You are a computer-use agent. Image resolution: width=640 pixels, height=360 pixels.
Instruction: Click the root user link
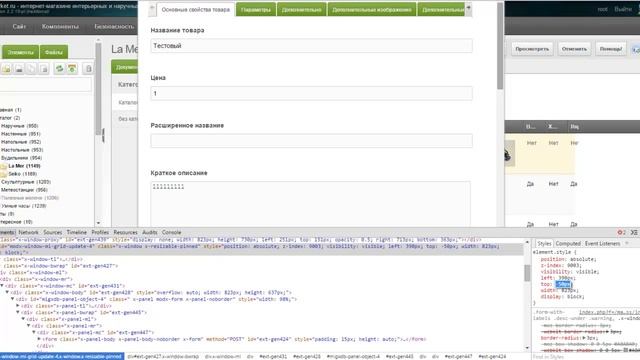[603, 9]
